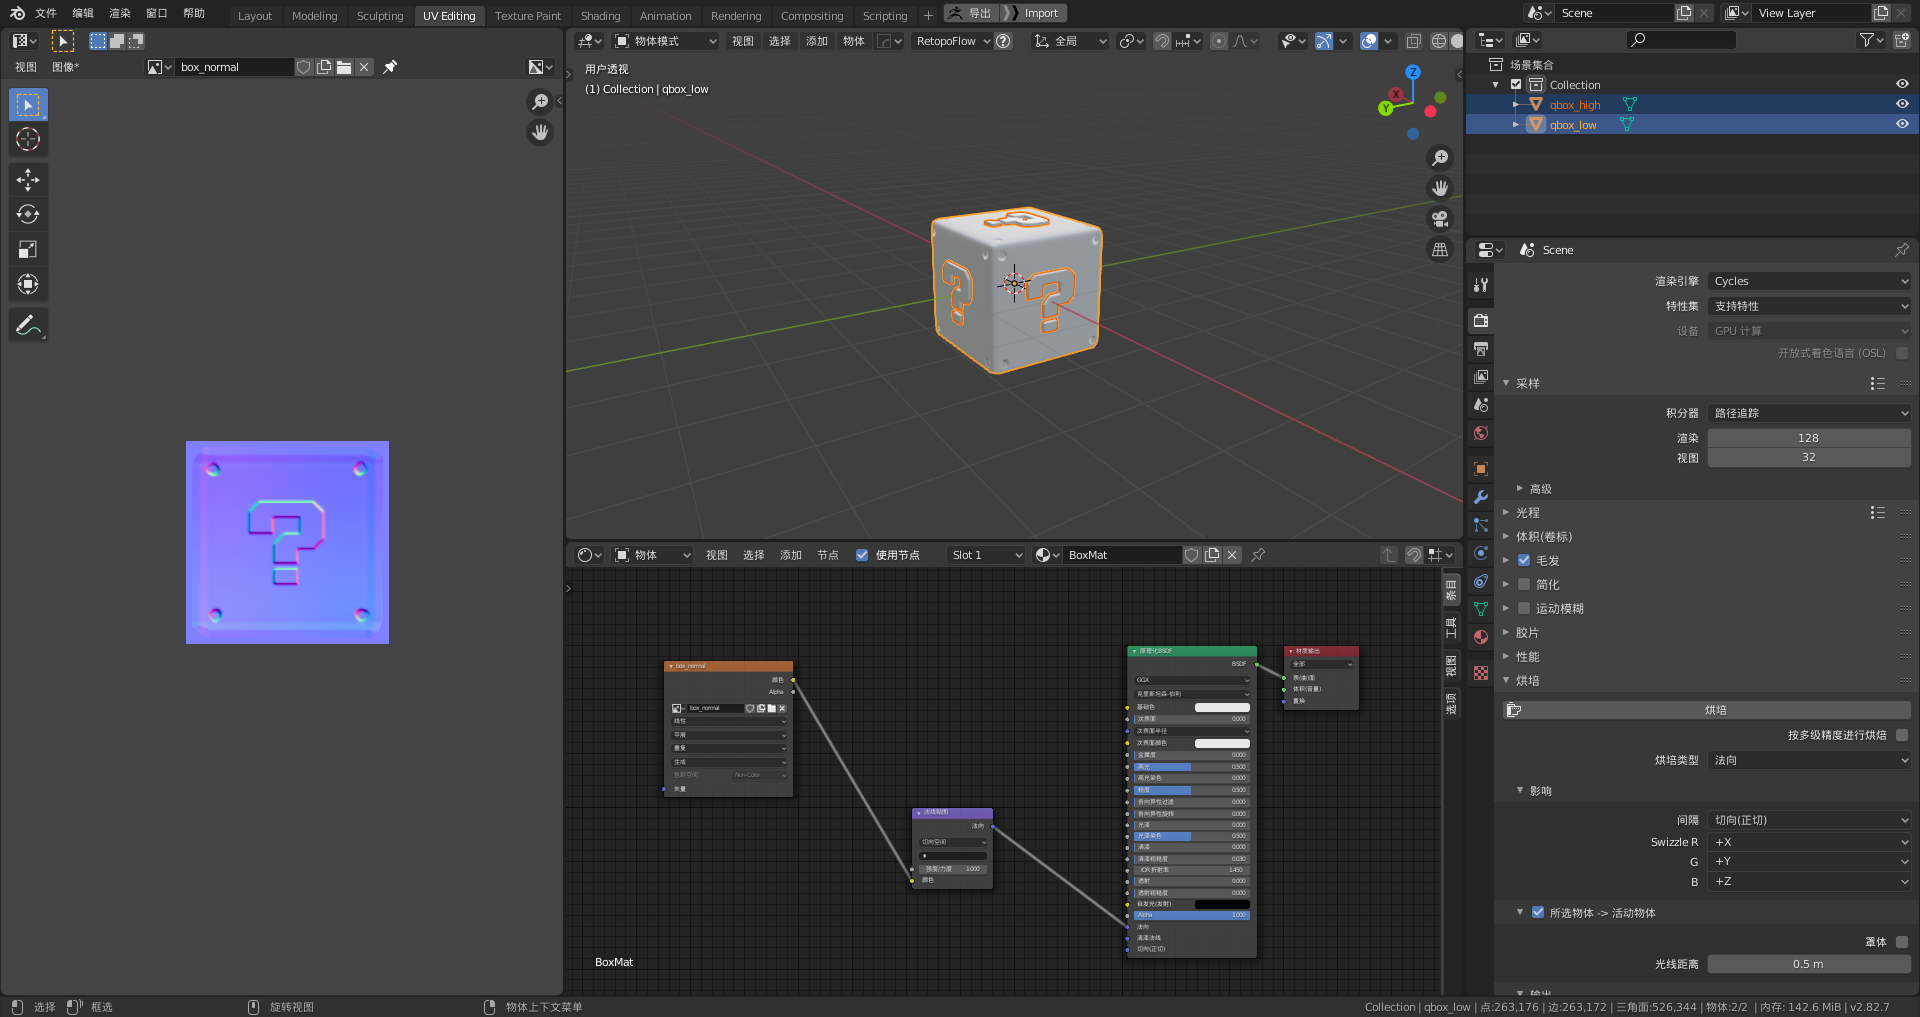
Task: Open the Output properties tab
Action: point(1481,349)
